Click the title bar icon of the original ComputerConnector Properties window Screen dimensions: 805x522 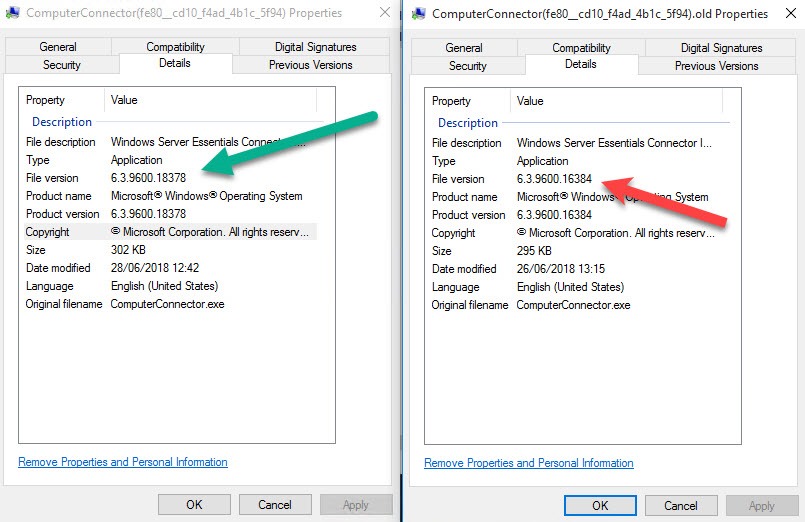click(12, 13)
